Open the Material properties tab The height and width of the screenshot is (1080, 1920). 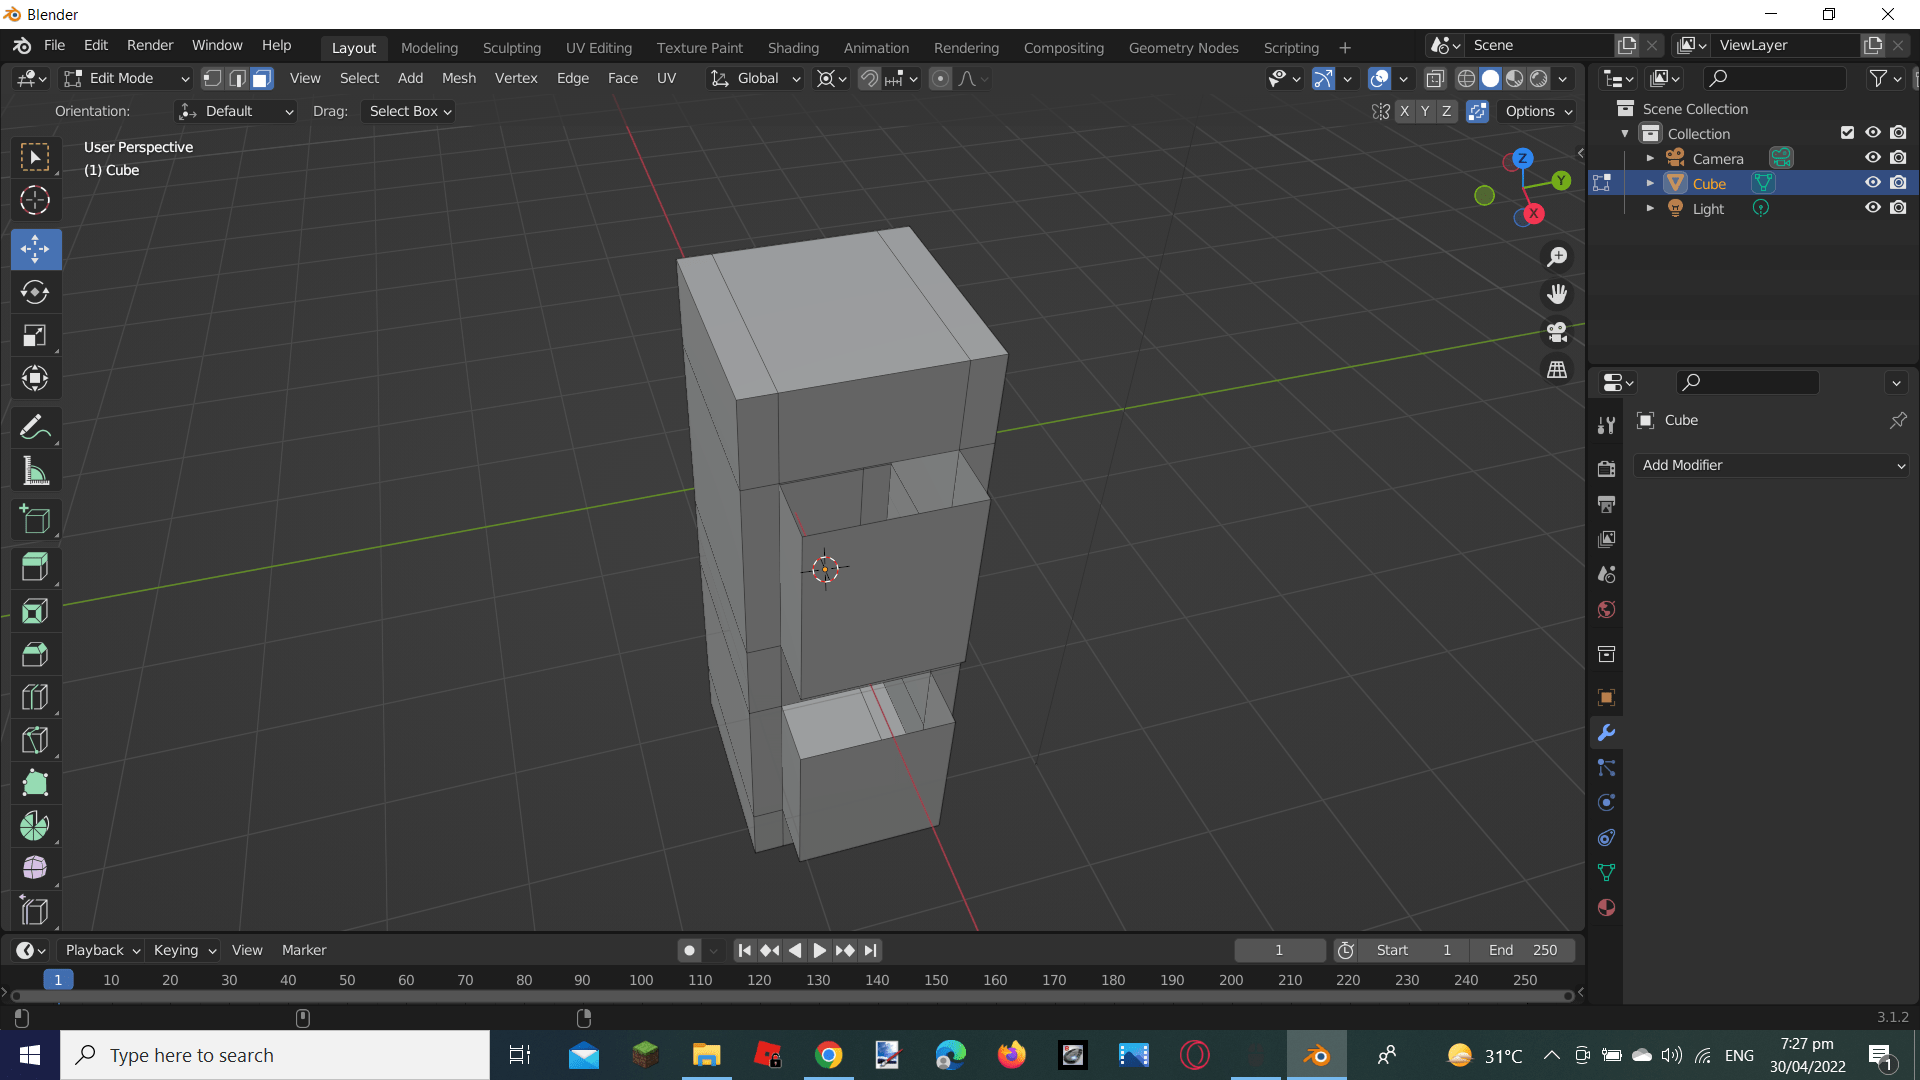click(x=1606, y=908)
